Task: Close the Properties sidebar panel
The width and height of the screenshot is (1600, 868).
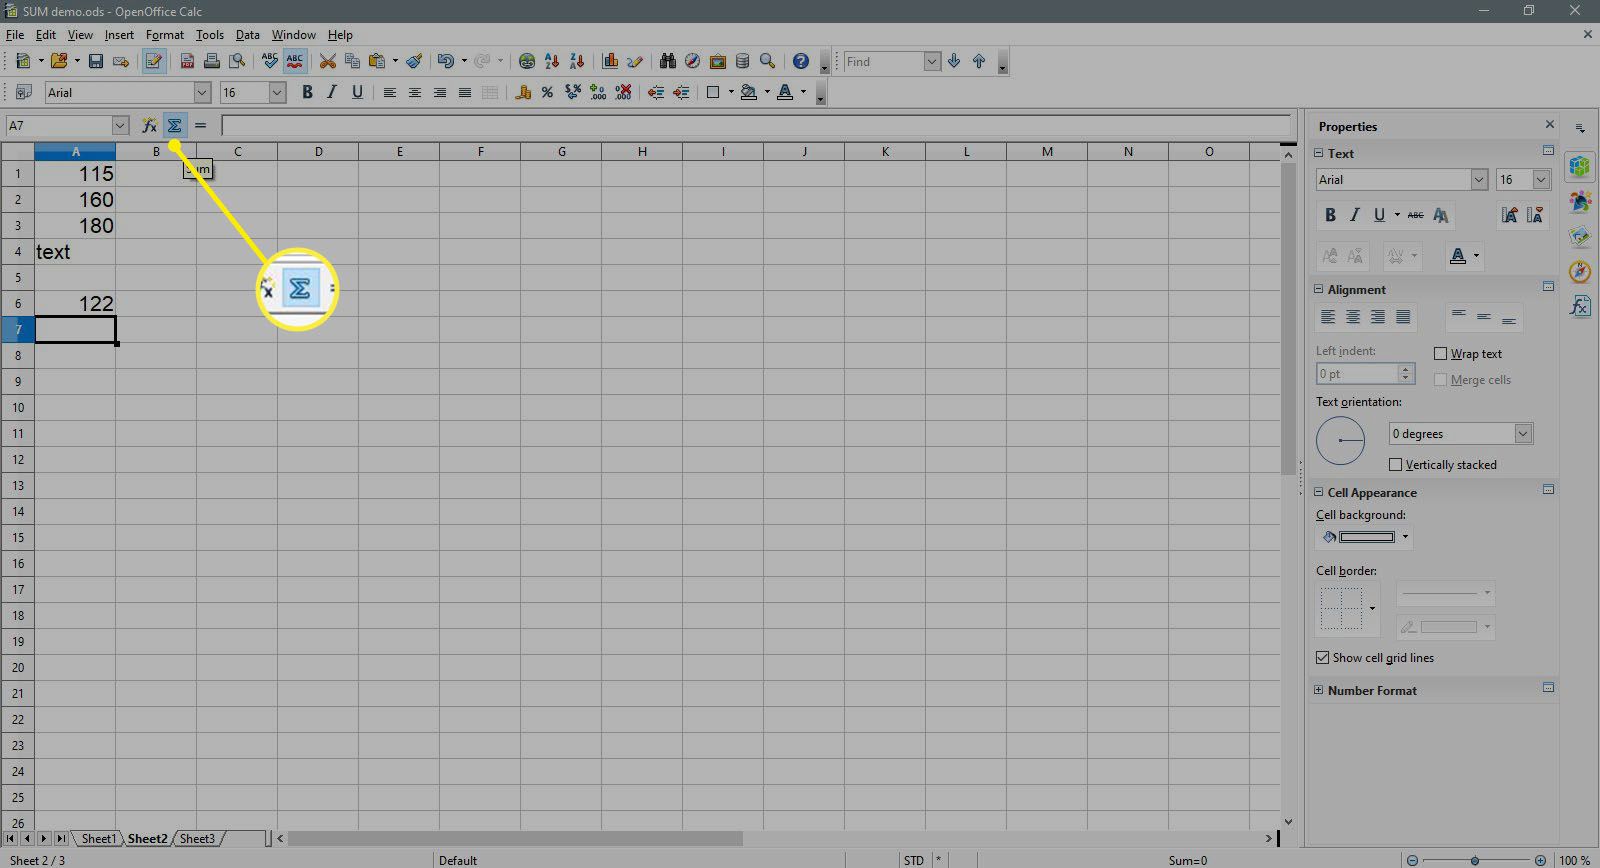Action: pyautogui.click(x=1550, y=125)
